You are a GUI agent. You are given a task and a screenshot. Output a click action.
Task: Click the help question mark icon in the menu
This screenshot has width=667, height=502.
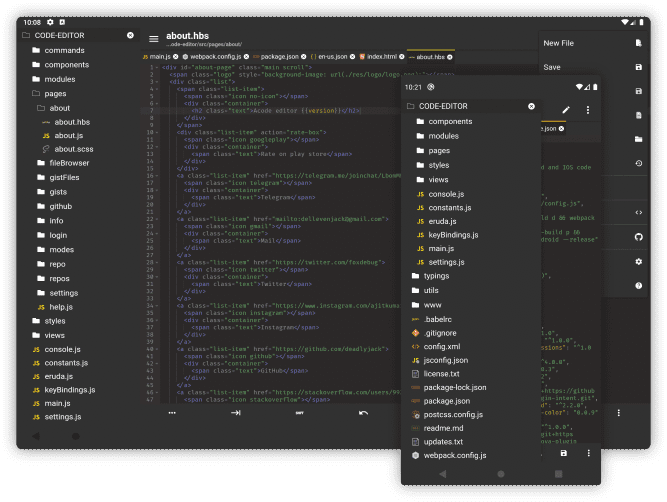tap(638, 285)
